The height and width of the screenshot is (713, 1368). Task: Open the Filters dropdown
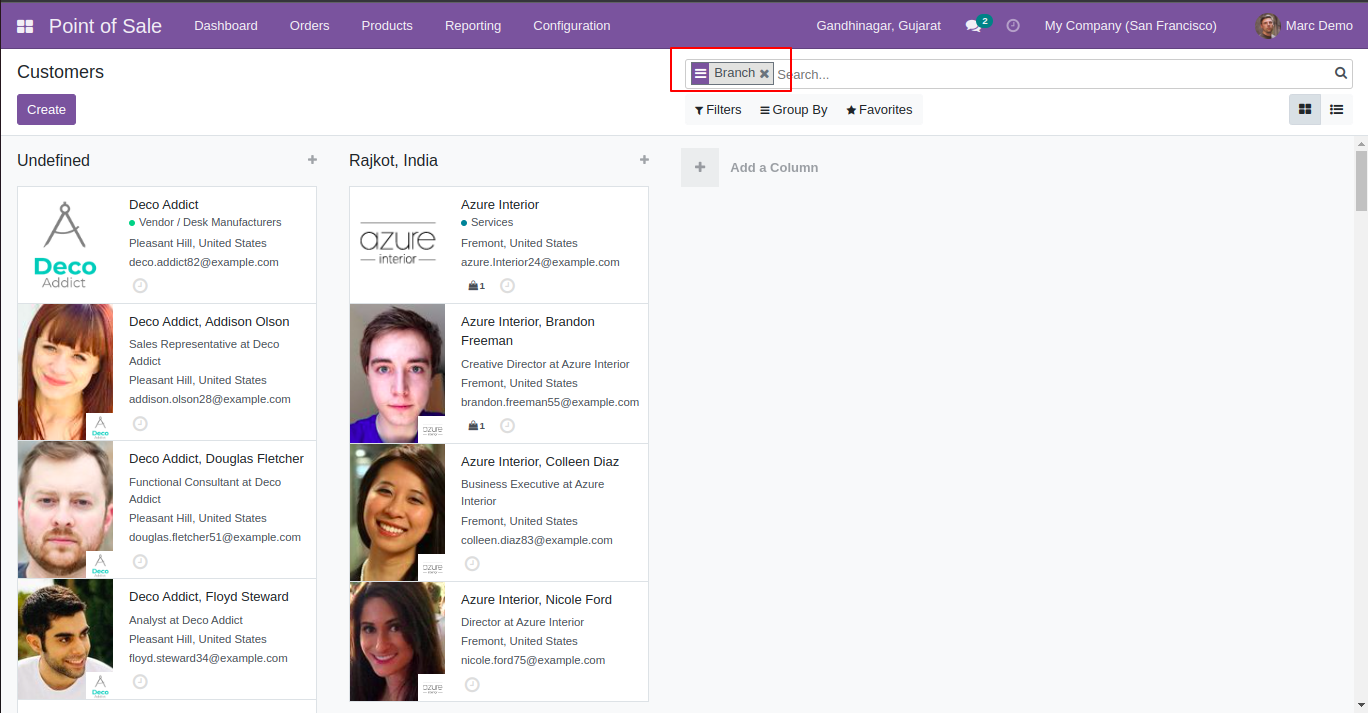tap(718, 110)
